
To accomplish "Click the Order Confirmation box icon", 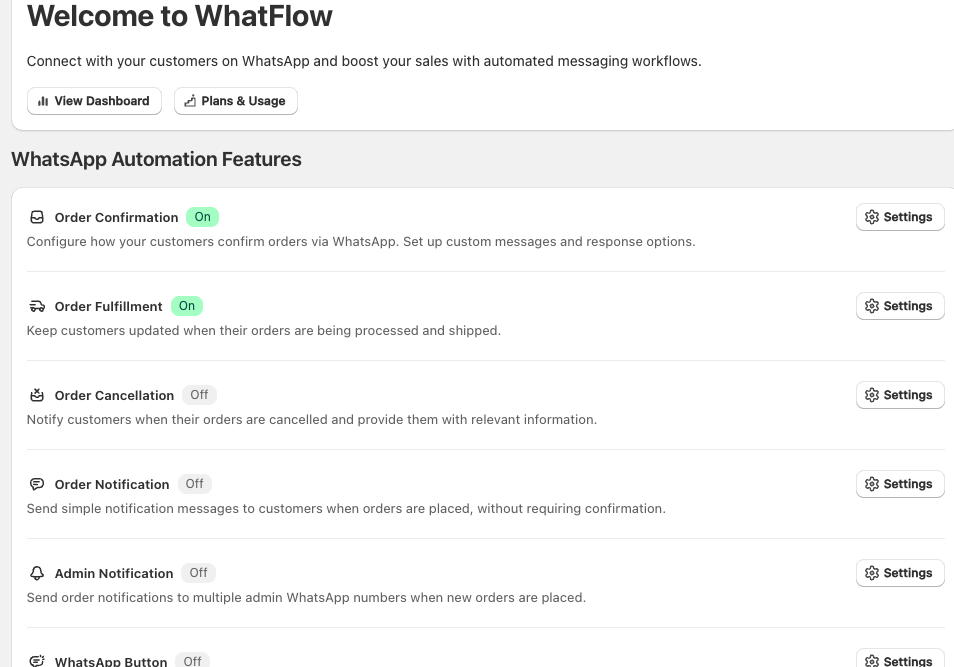I will (37, 217).
